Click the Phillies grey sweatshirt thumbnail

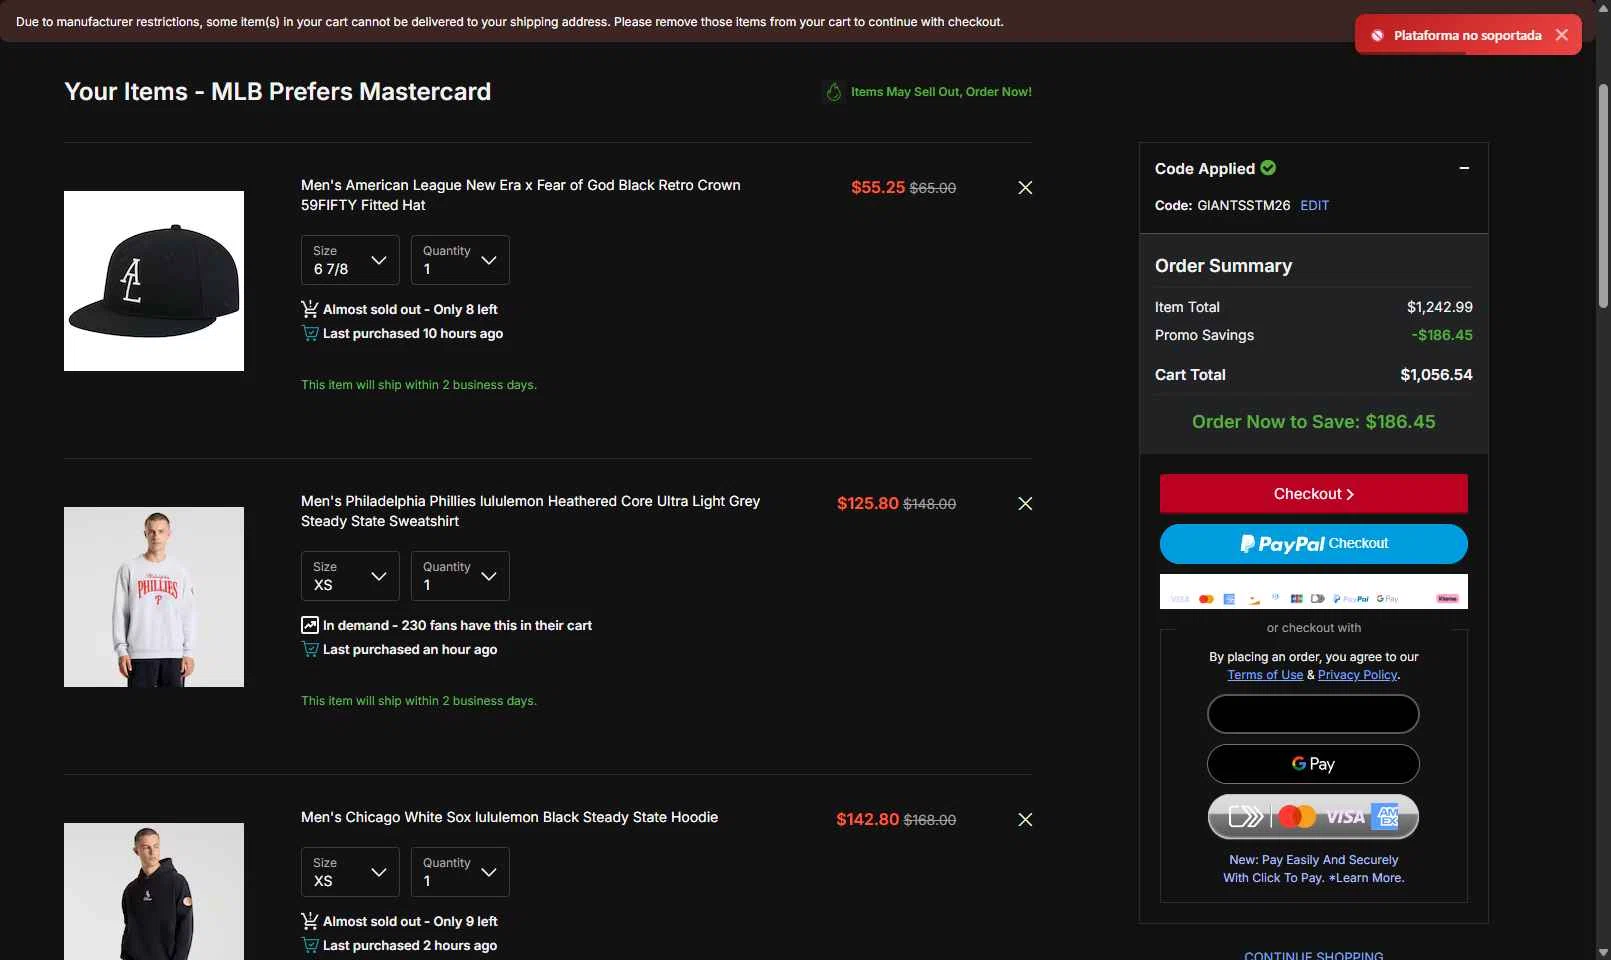click(154, 597)
